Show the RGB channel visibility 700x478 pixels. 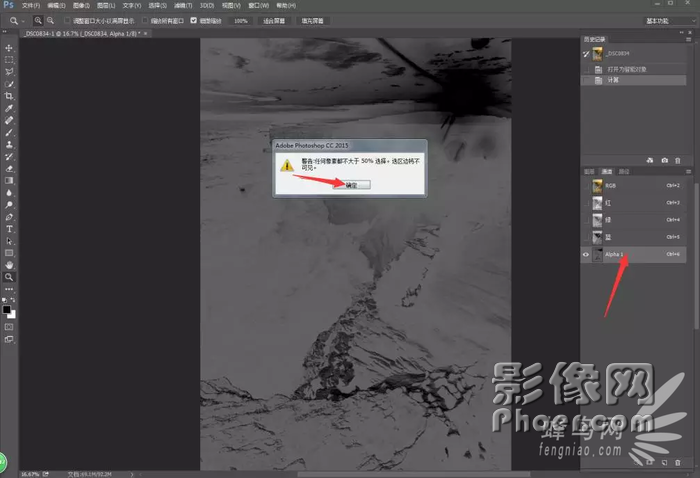pos(586,186)
